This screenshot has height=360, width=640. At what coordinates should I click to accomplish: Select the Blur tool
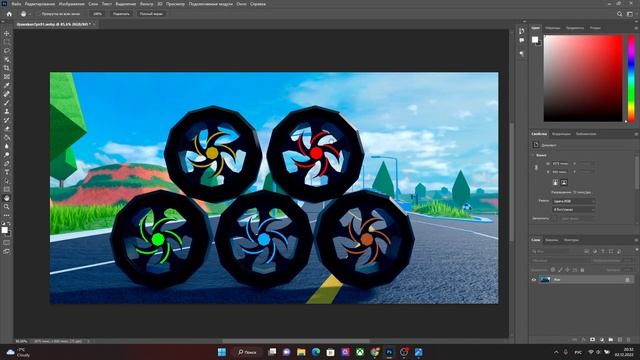pyautogui.click(x=7, y=146)
